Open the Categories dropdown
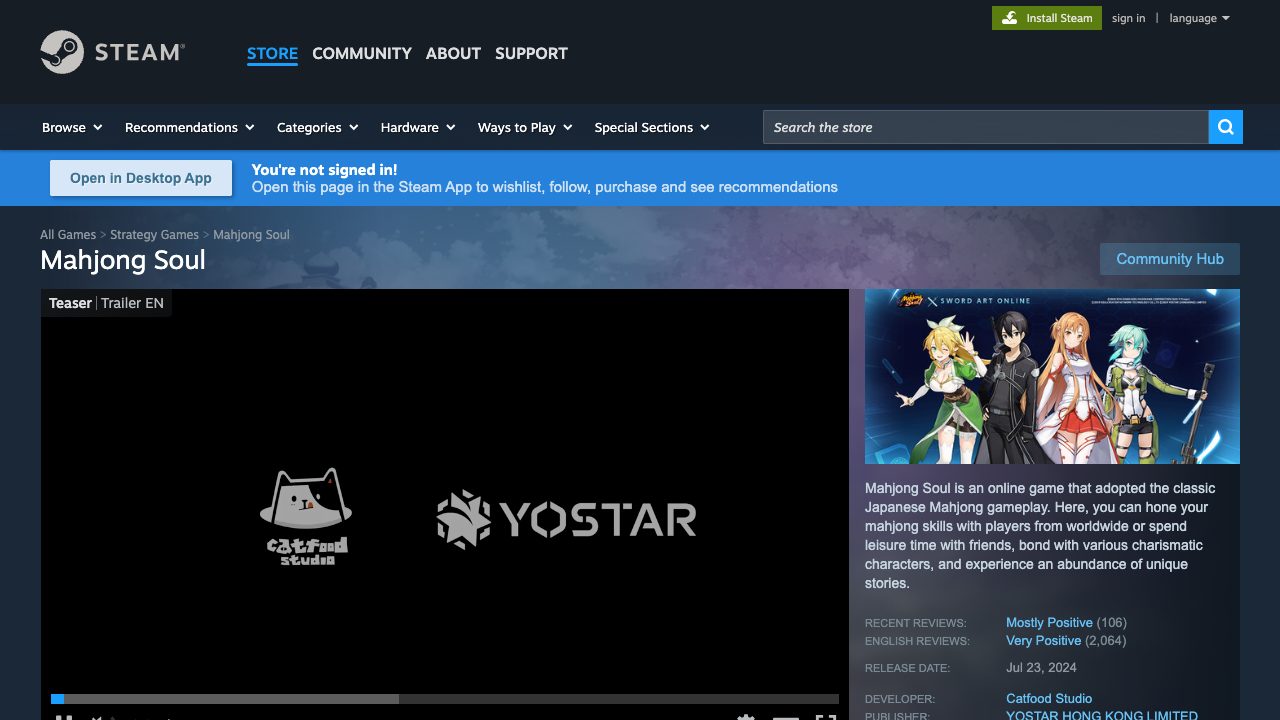The image size is (1280, 720). click(x=317, y=127)
